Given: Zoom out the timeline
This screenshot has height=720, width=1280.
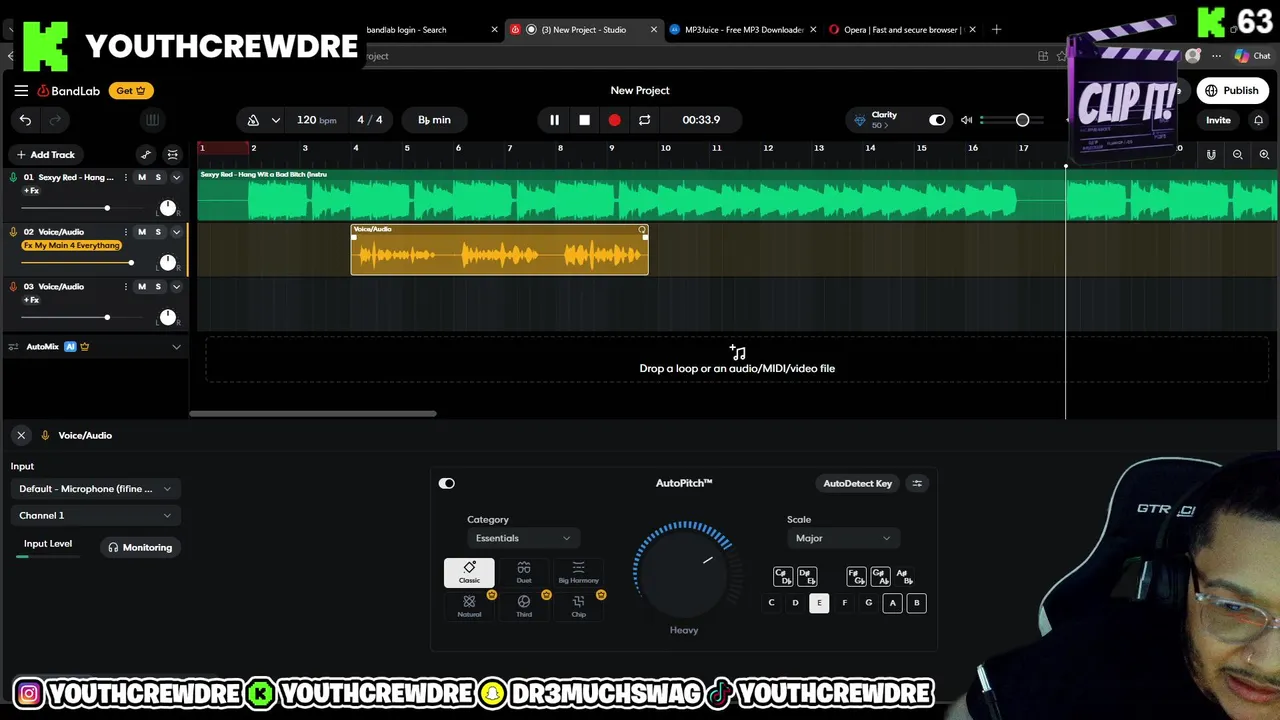Looking at the screenshot, I should pos(1237,155).
